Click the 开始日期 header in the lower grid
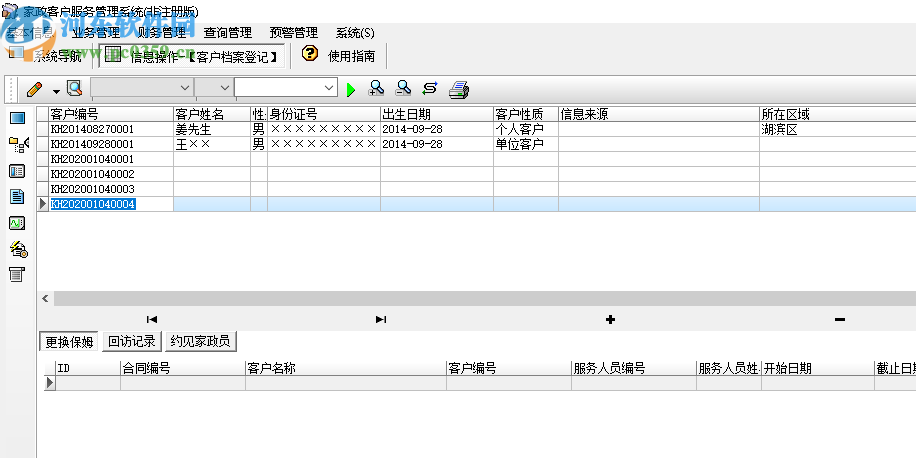Screen dimensions: 916x458 [818, 368]
